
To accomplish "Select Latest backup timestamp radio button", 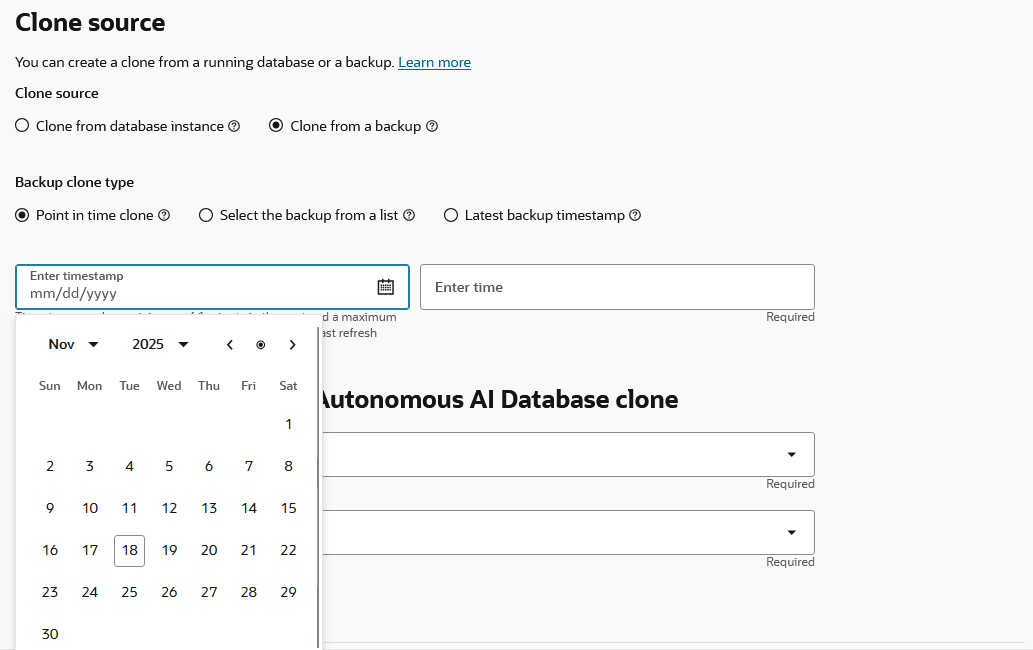I will (451, 215).
